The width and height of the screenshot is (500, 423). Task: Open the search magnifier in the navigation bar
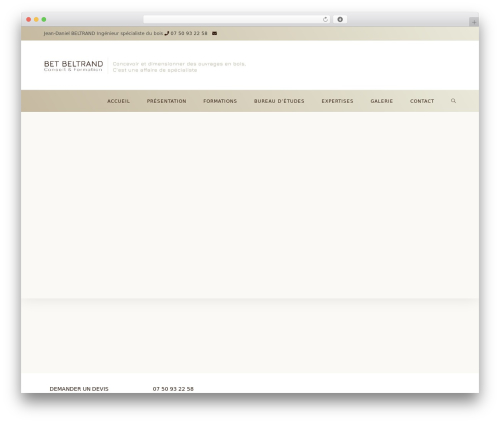coord(453,101)
